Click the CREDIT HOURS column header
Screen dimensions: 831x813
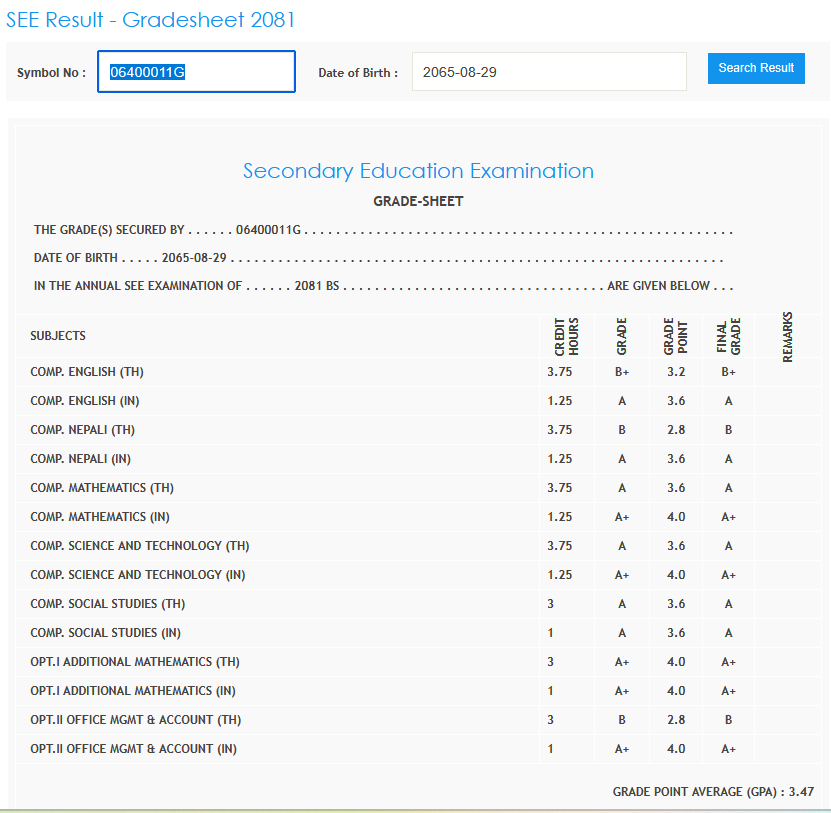pos(566,337)
